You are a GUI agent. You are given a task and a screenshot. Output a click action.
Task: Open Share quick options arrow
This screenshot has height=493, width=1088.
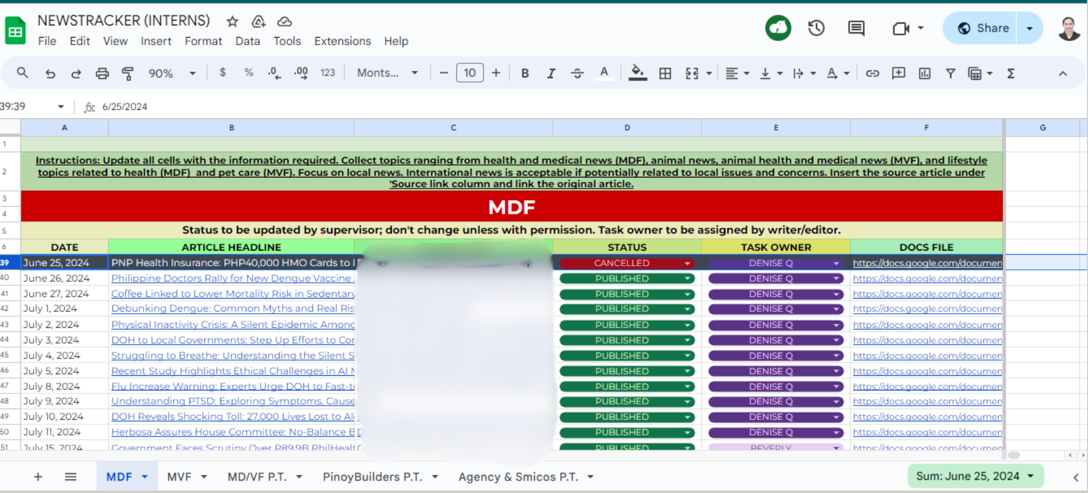pos(1030,28)
